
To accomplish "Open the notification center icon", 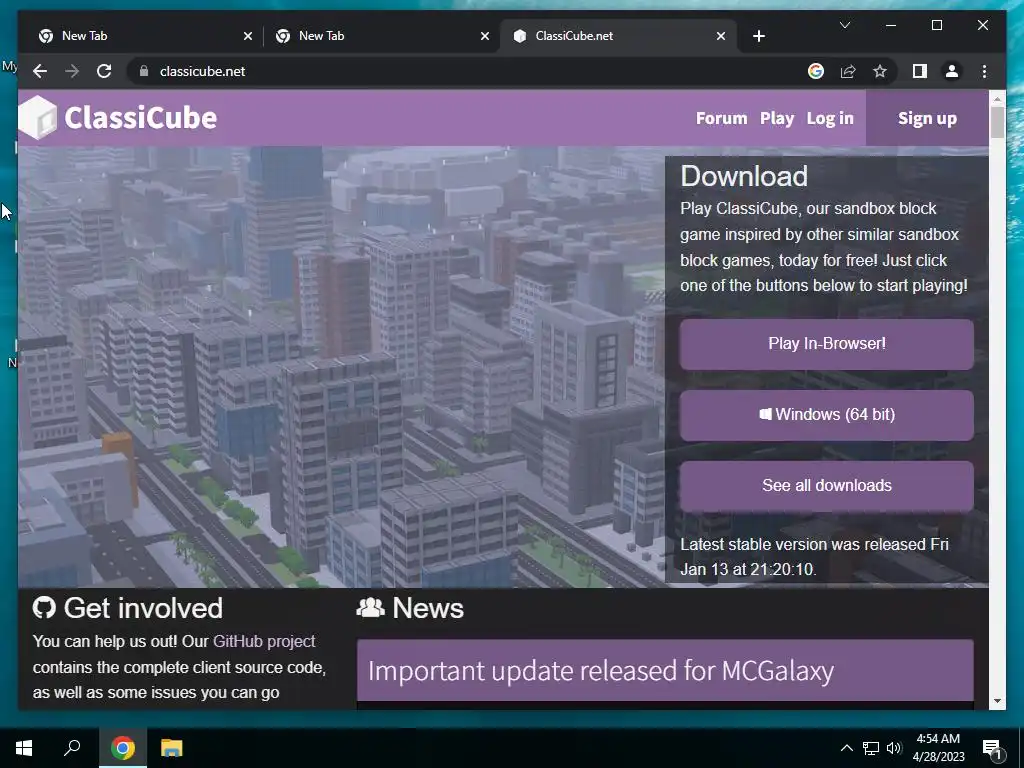I will (992, 748).
